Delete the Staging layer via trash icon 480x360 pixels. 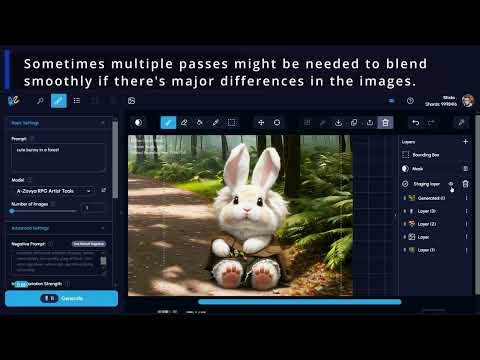(x=466, y=184)
